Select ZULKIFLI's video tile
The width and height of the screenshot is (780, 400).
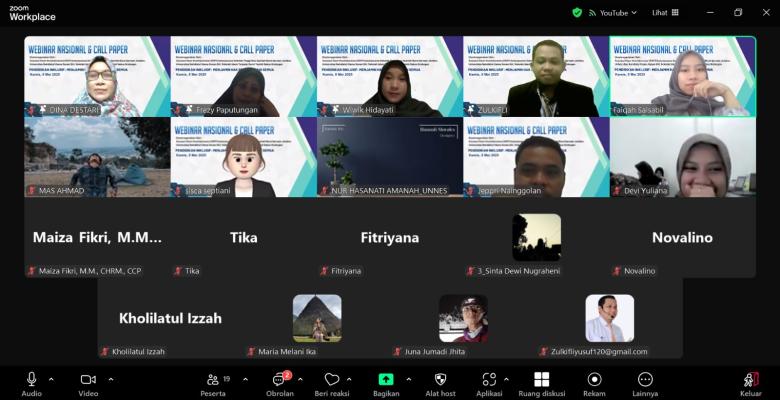pyautogui.click(x=536, y=76)
